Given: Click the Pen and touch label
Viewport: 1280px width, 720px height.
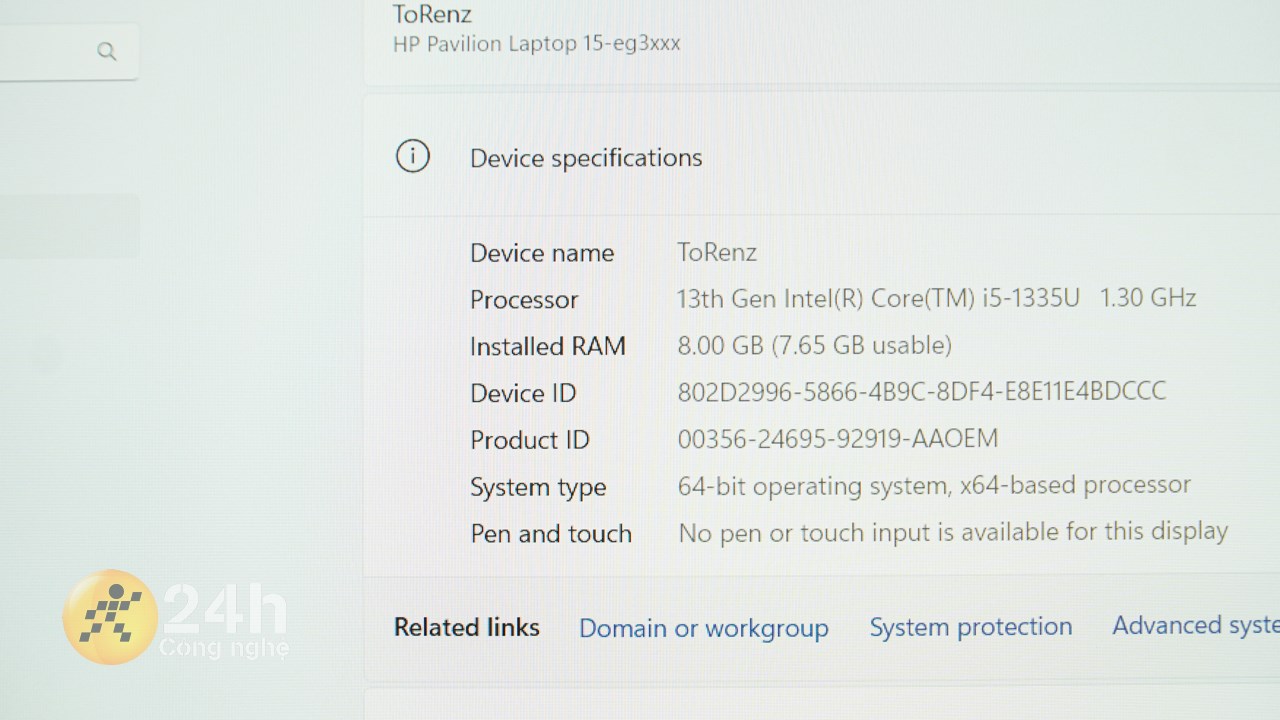Looking at the screenshot, I should pyautogui.click(x=551, y=534).
